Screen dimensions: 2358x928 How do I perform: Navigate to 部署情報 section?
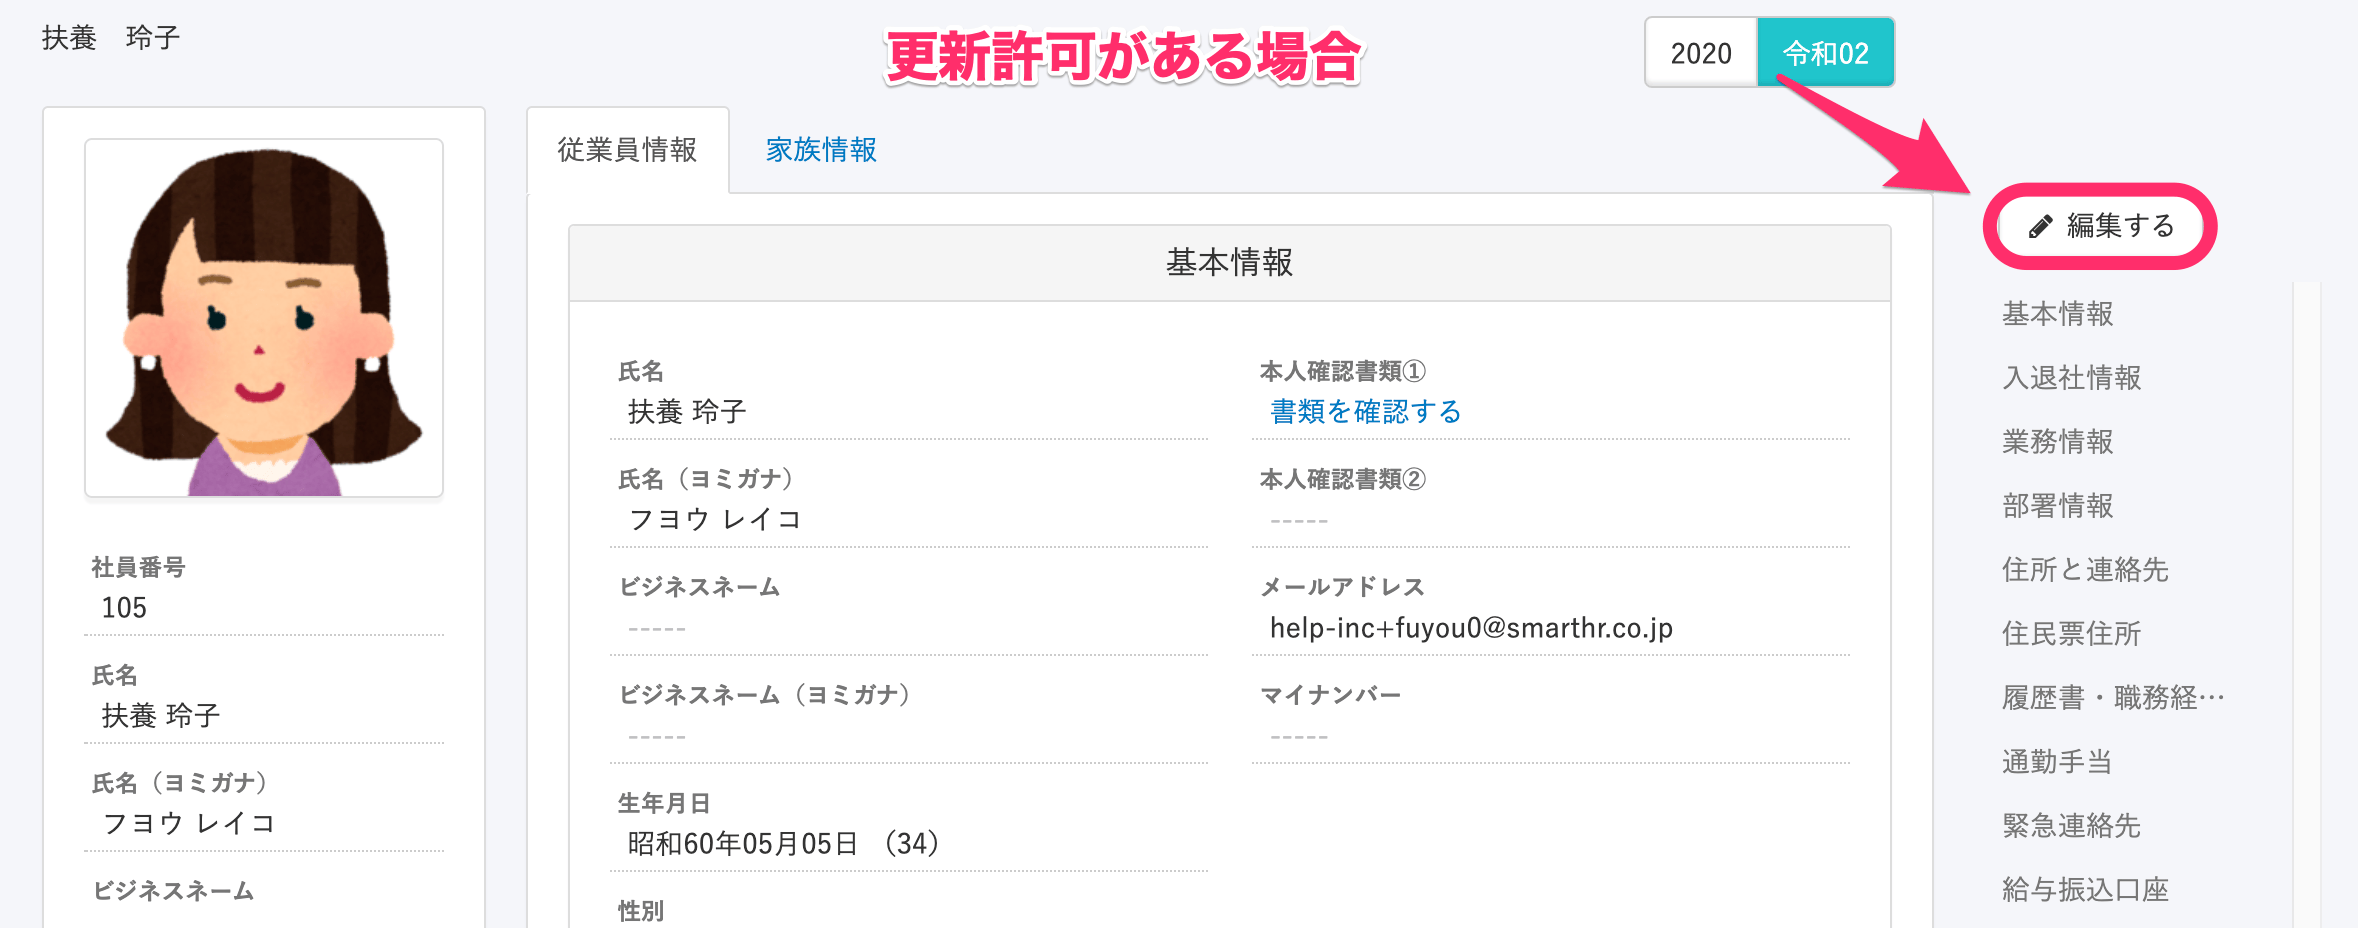(2058, 506)
